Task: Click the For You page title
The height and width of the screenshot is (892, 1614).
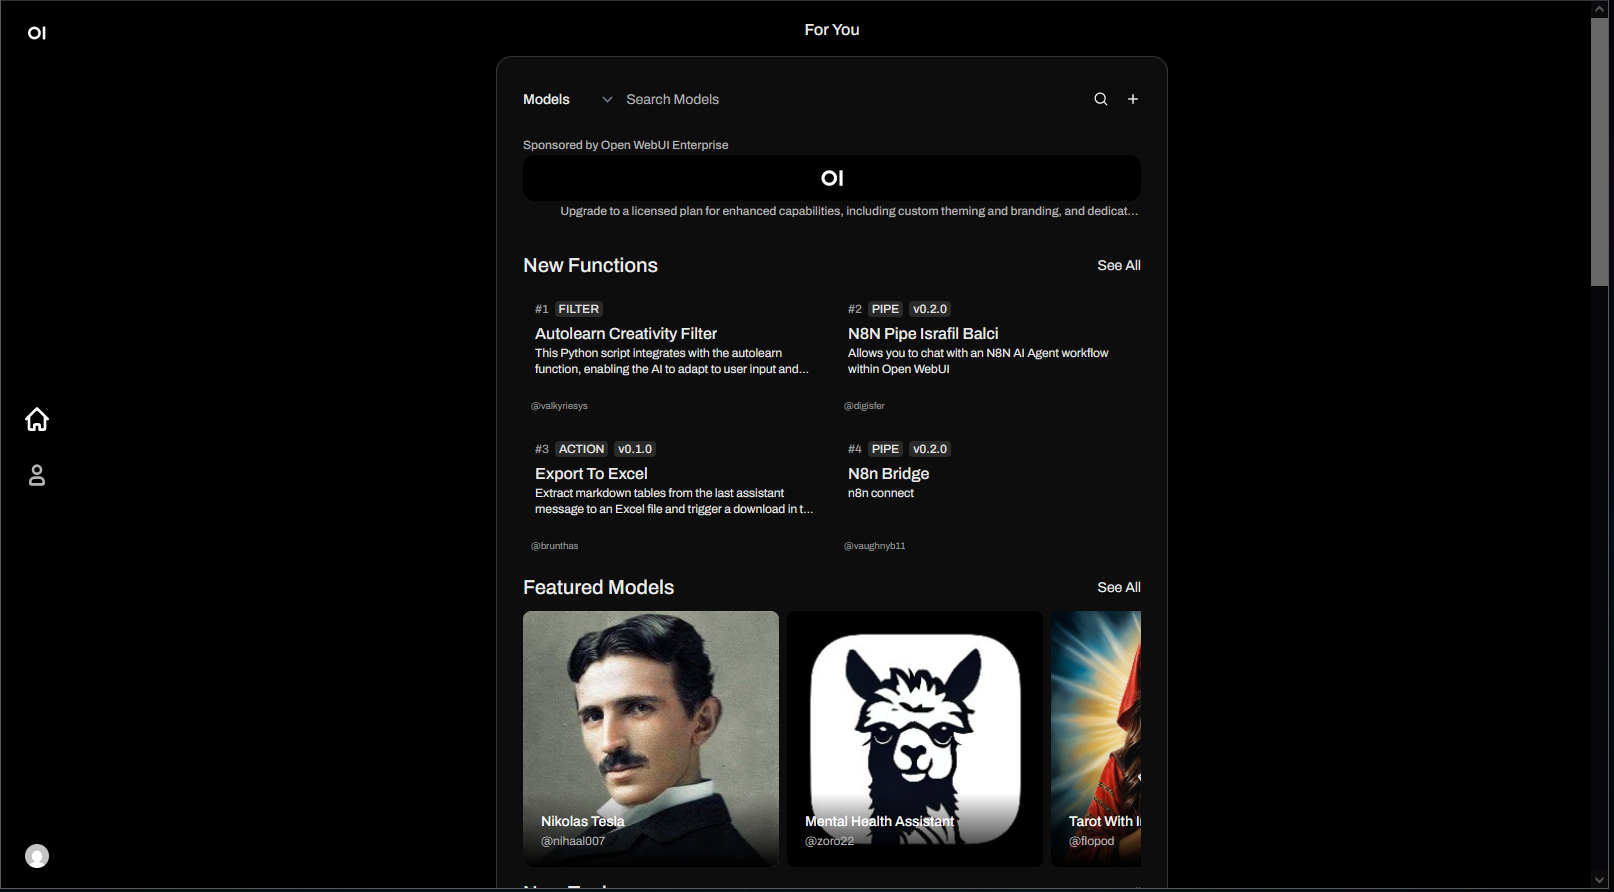Action: click(832, 30)
